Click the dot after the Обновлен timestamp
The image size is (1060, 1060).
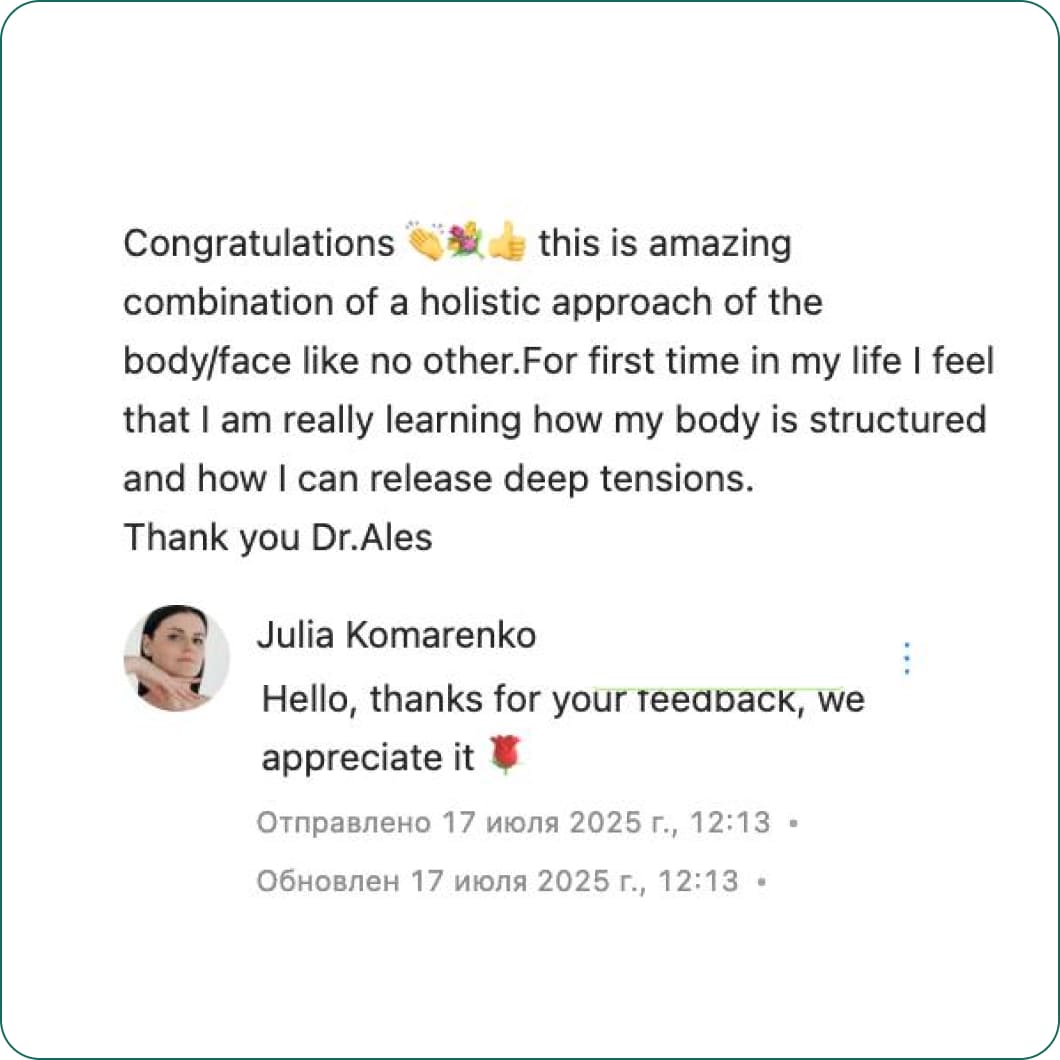click(x=761, y=882)
